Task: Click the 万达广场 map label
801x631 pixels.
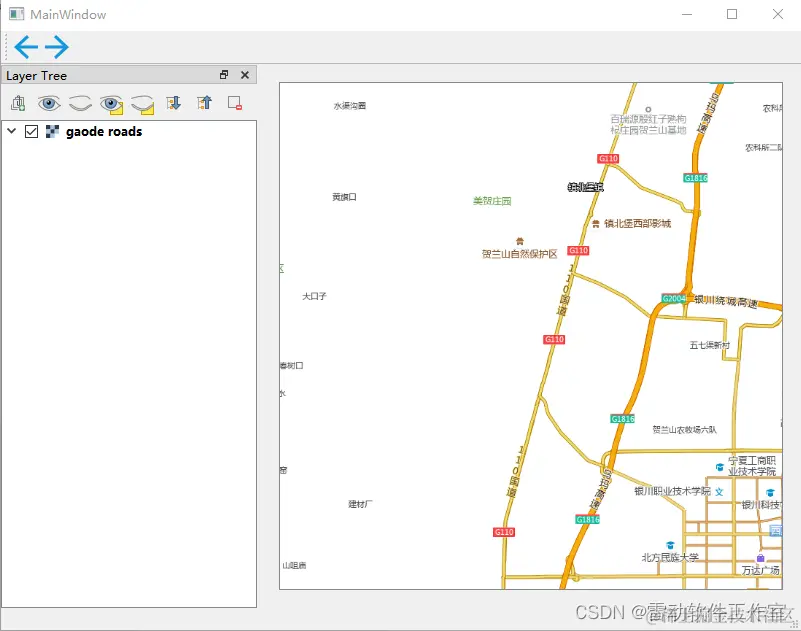Action: pyautogui.click(x=761, y=570)
